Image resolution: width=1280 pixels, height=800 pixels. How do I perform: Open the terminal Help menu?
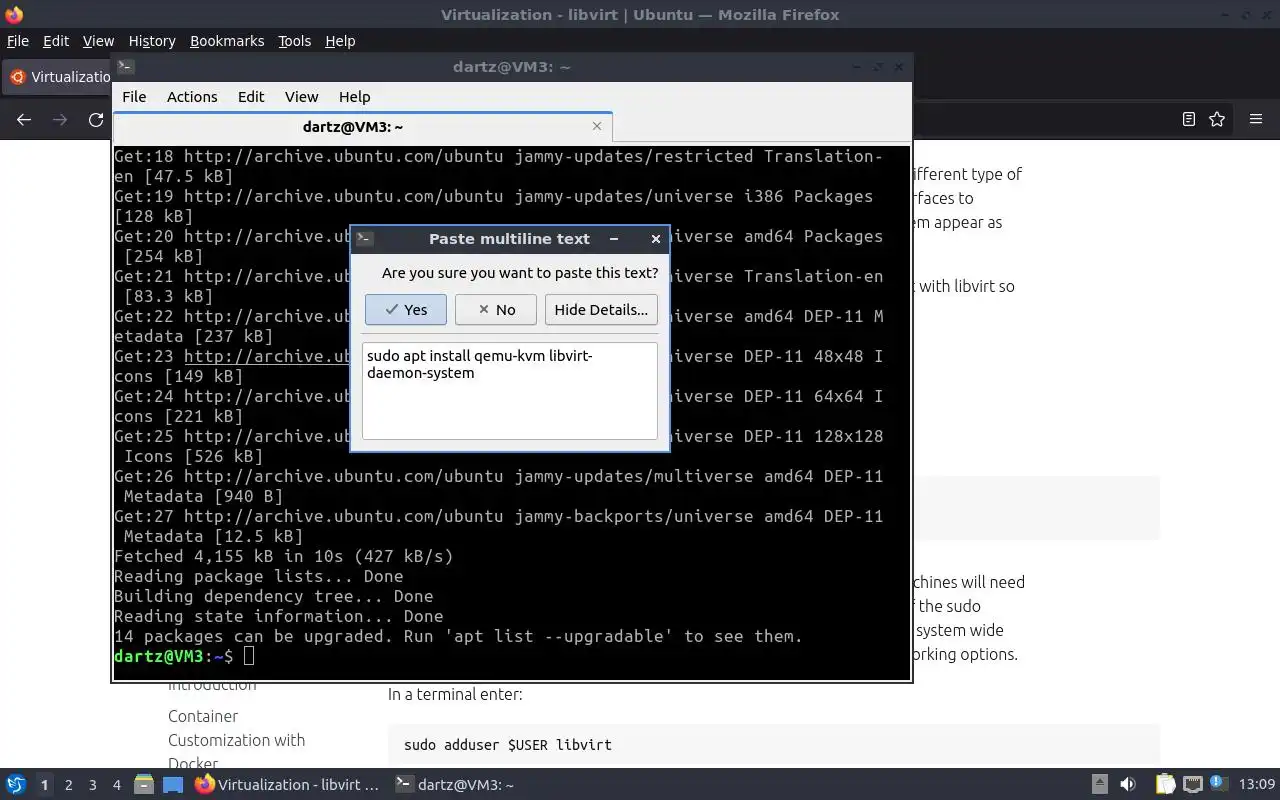tap(355, 97)
